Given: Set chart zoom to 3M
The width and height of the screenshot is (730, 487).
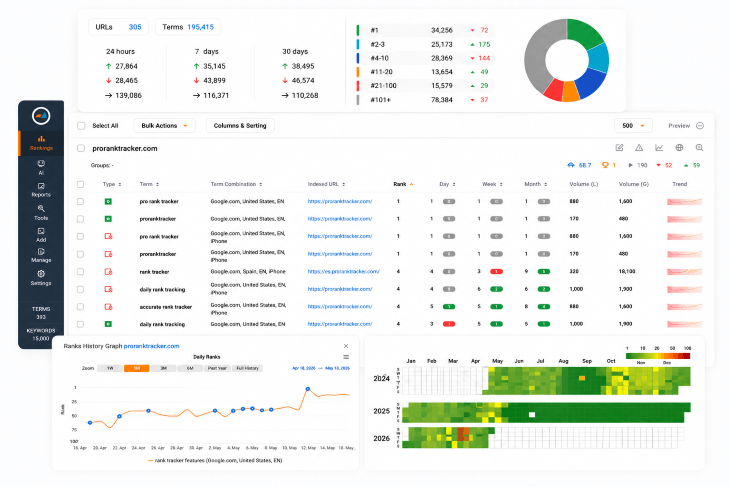Looking at the screenshot, I should tap(163, 368).
